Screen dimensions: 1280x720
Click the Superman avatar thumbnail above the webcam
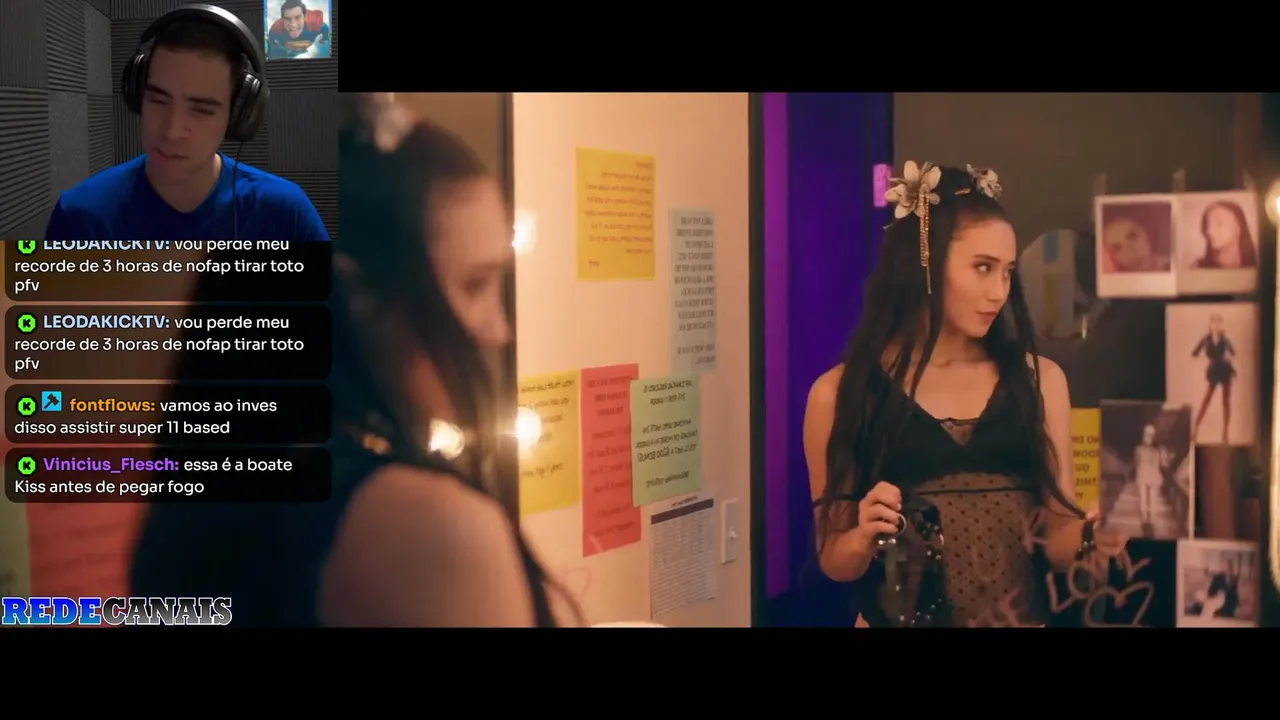pyautogui.click(x=298, y=29)
